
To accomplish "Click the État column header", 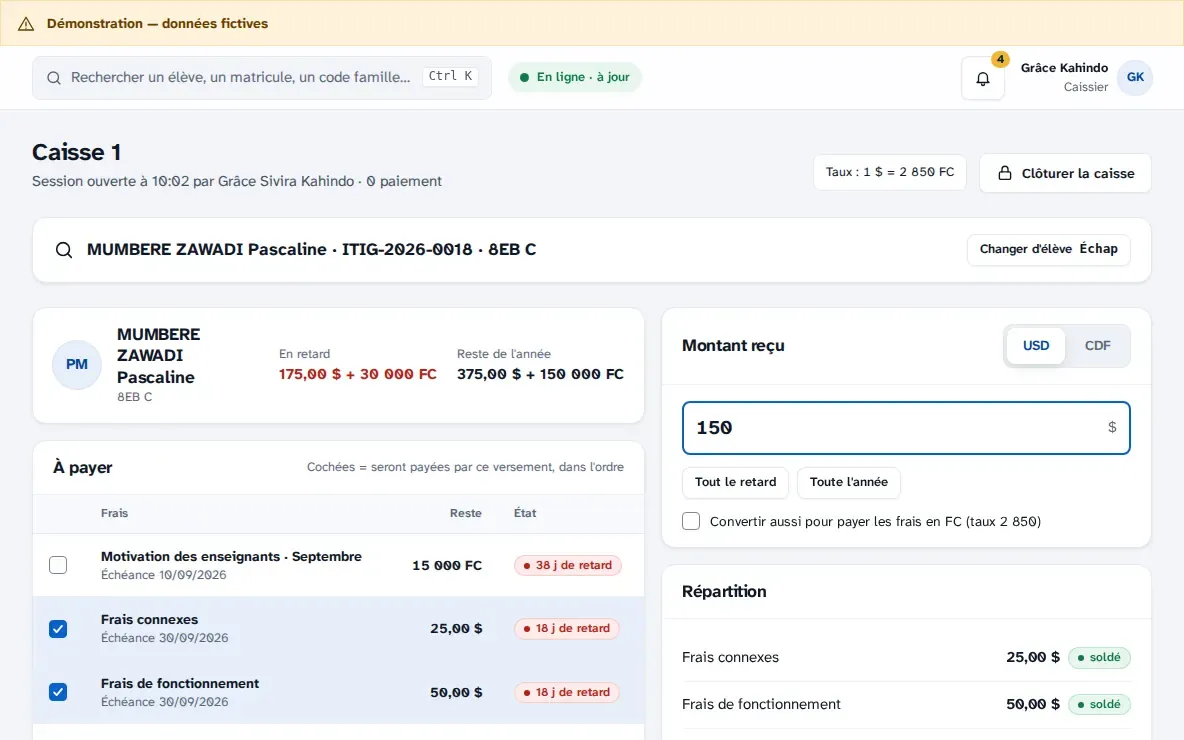I will (x=525, y=513).
